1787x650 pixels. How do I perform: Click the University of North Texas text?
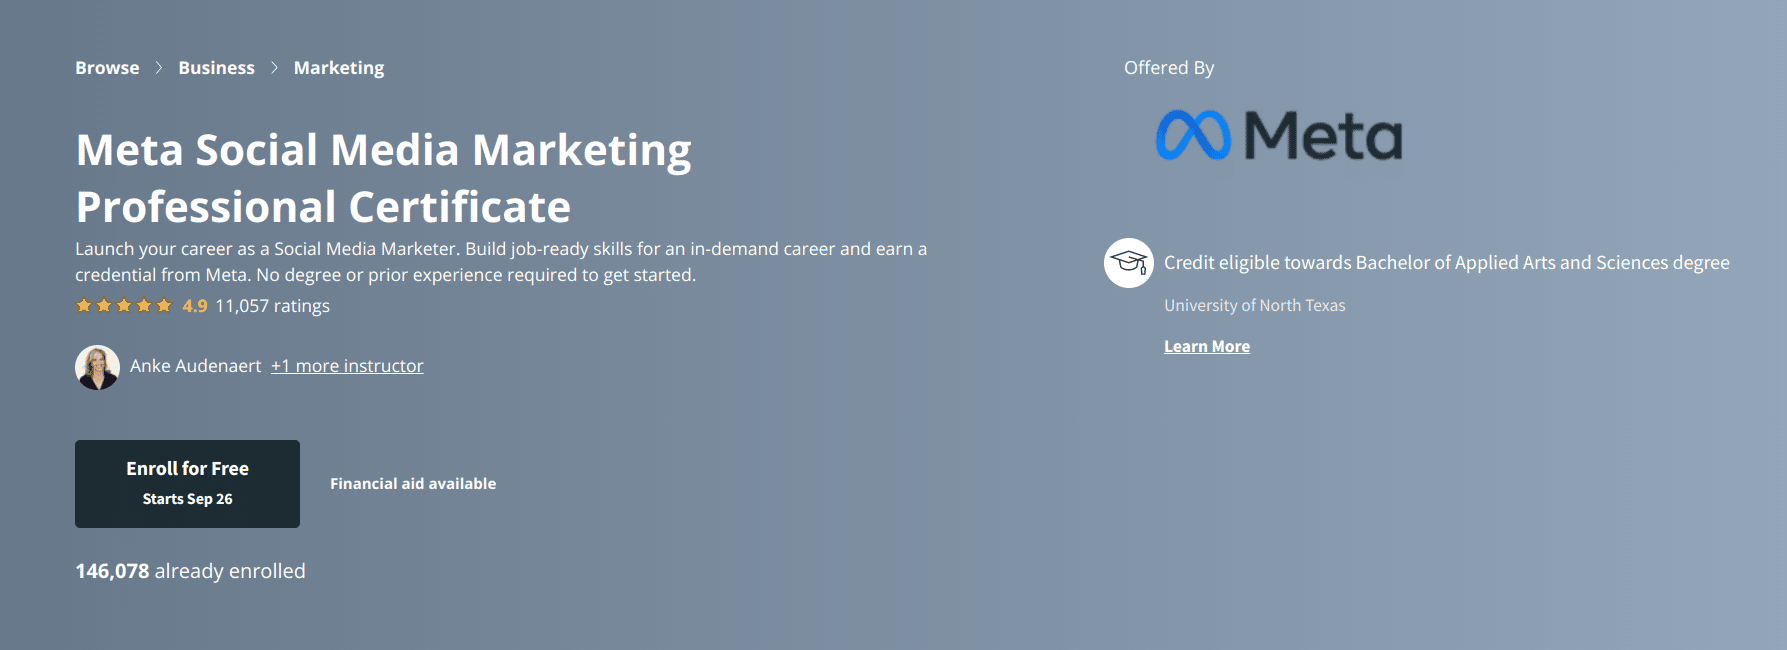tap(1255, 305)
